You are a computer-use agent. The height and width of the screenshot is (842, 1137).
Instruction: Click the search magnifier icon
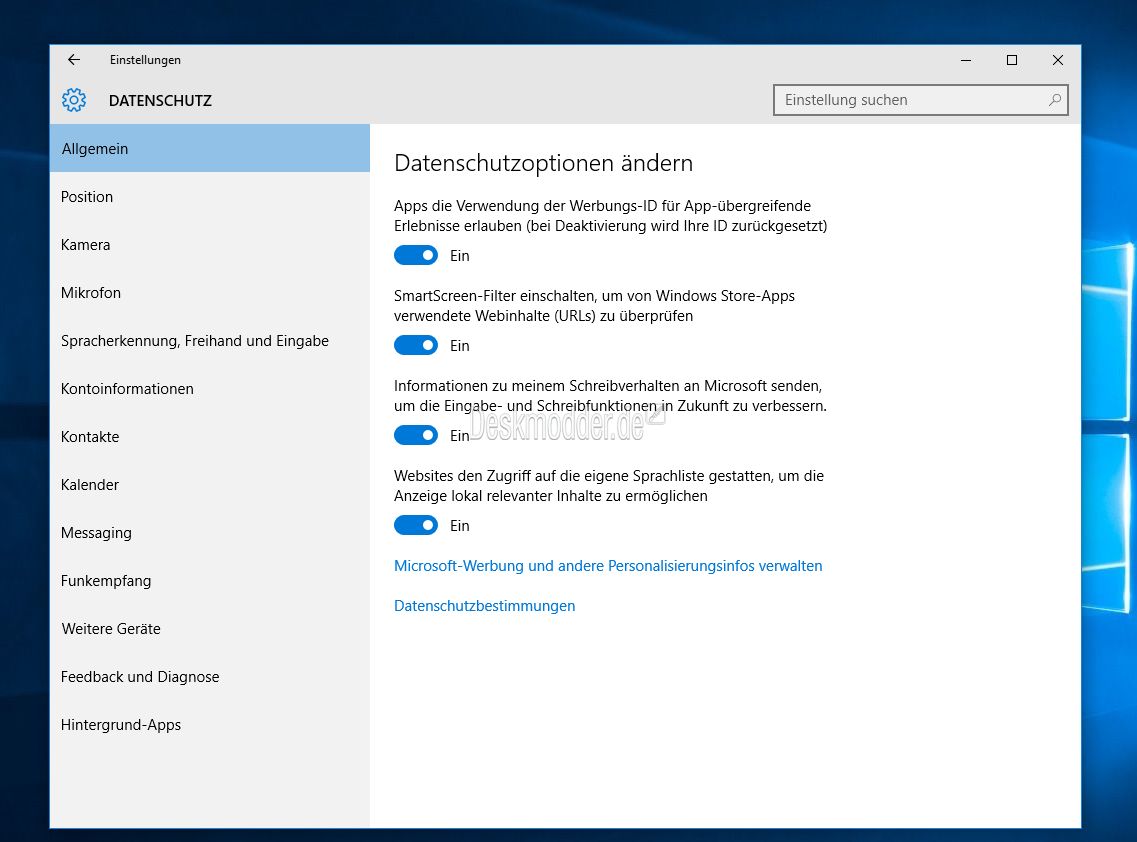coord(1054,100)
